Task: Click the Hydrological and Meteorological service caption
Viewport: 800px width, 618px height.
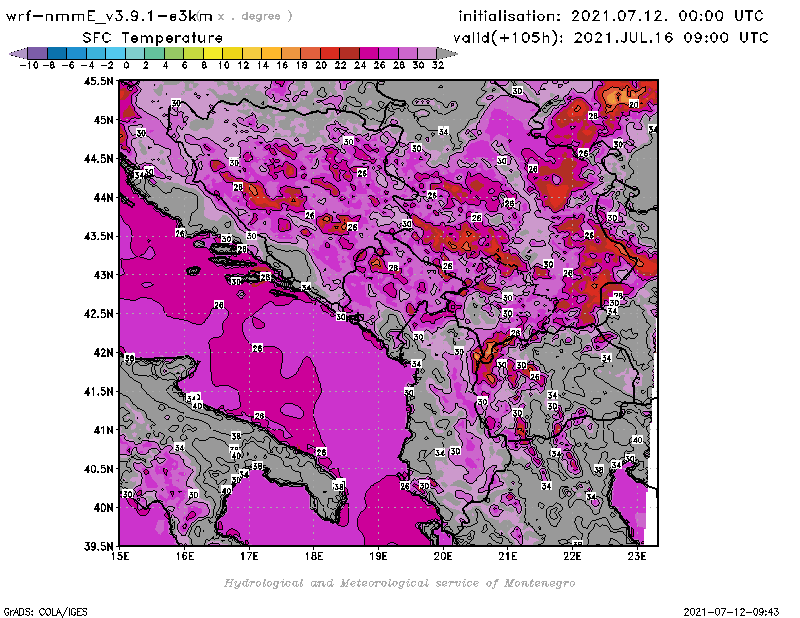Action: [x=399, y=583]
